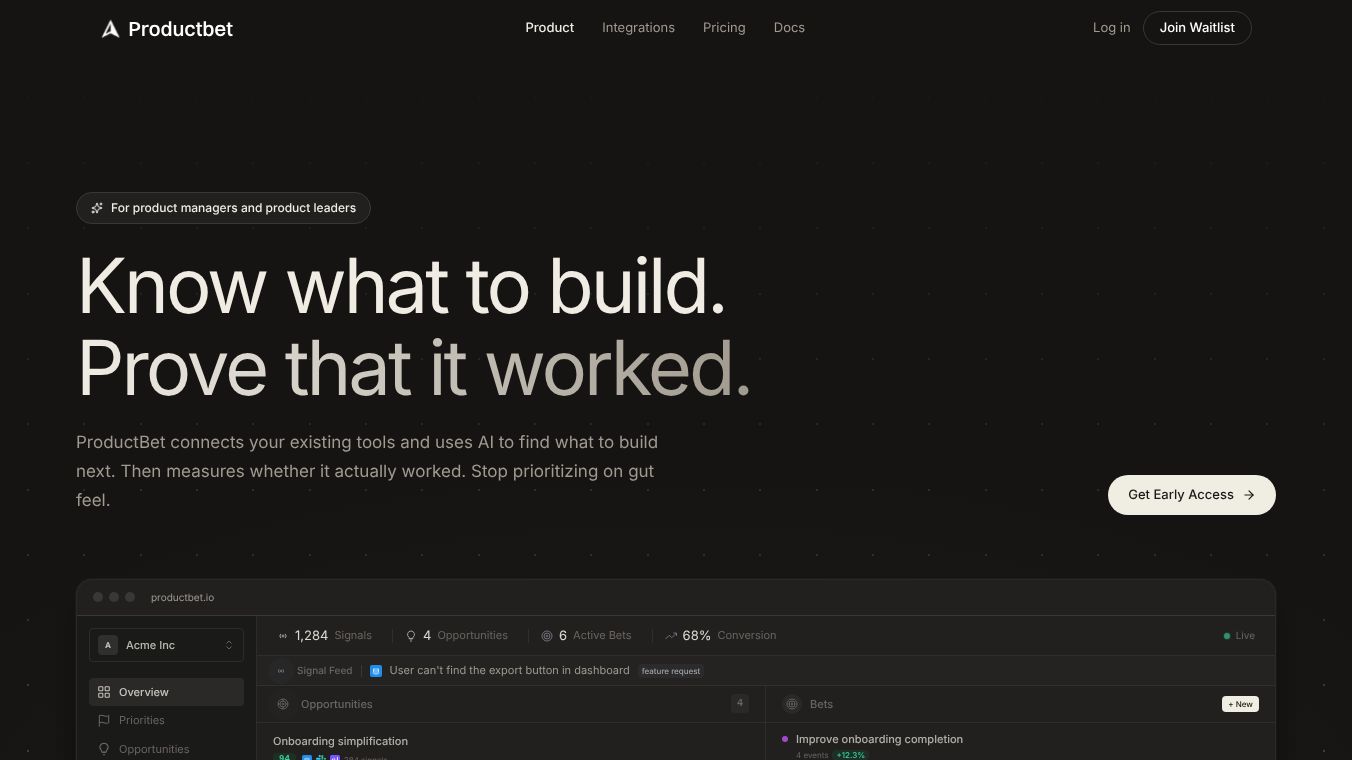The image size is (1352, 760).
Task: Open the Docs section
Action: coord(789,27)
